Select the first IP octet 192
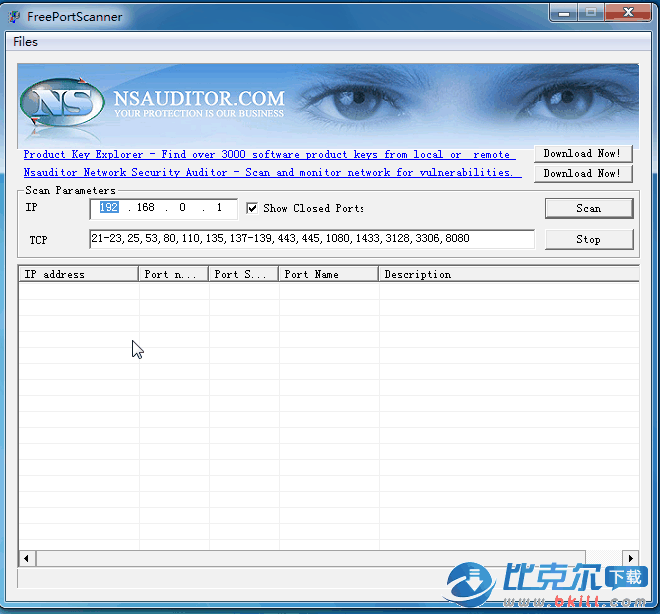The image size is (660, 614). [x=109, y=207]
